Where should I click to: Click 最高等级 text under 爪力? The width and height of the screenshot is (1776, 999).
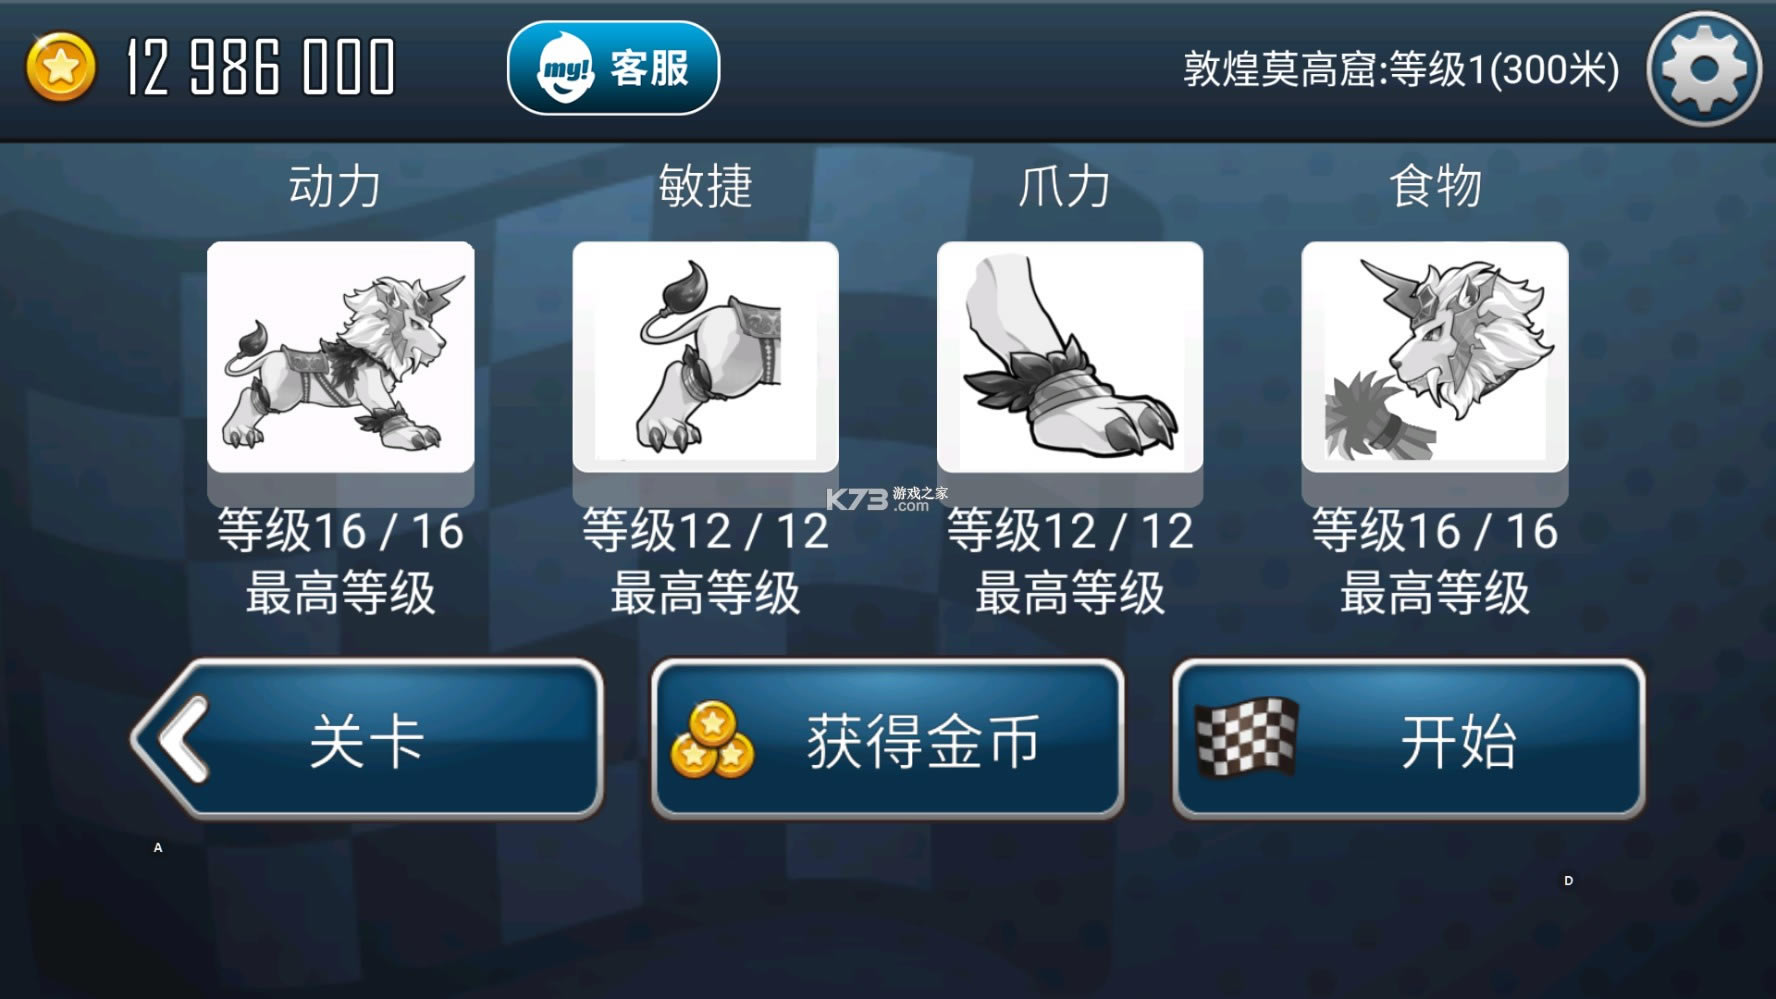(x=1070, y=593)
